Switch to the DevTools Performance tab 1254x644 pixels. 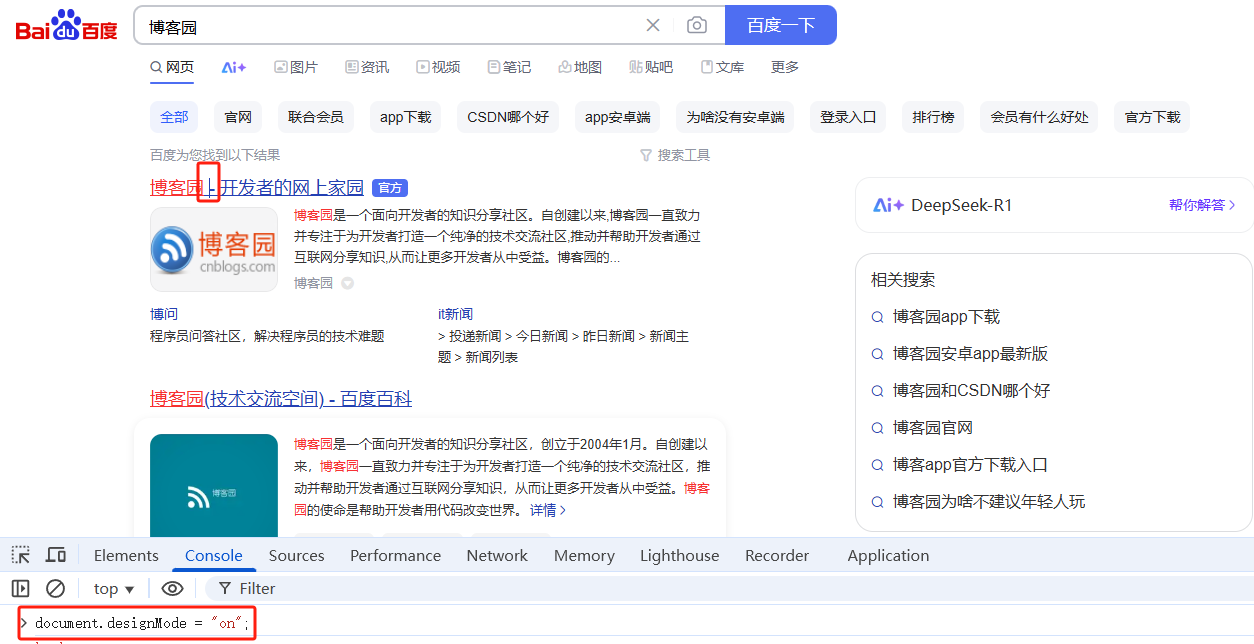click(395, 556)
